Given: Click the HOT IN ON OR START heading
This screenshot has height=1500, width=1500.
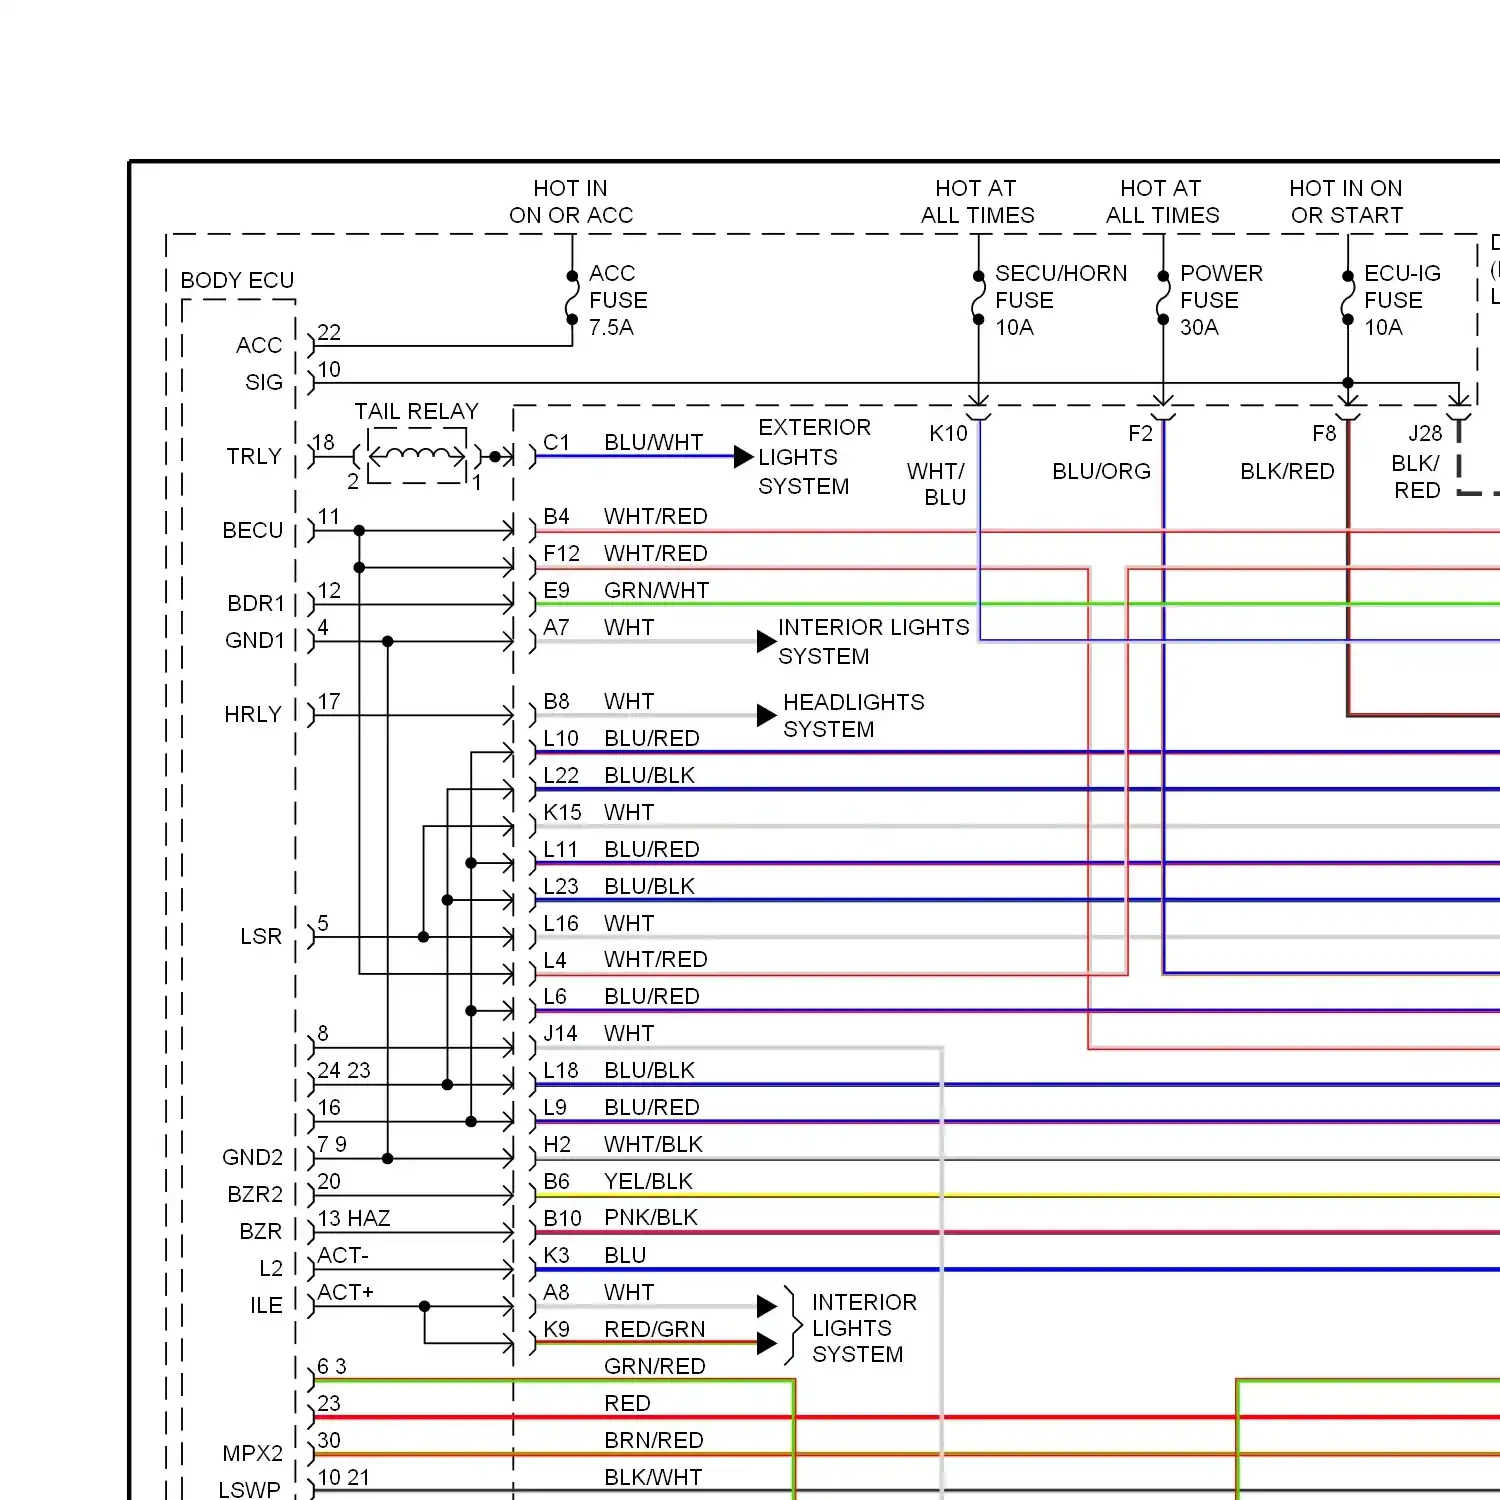Looking at the screenshot, I should [x=1346, y=202].
